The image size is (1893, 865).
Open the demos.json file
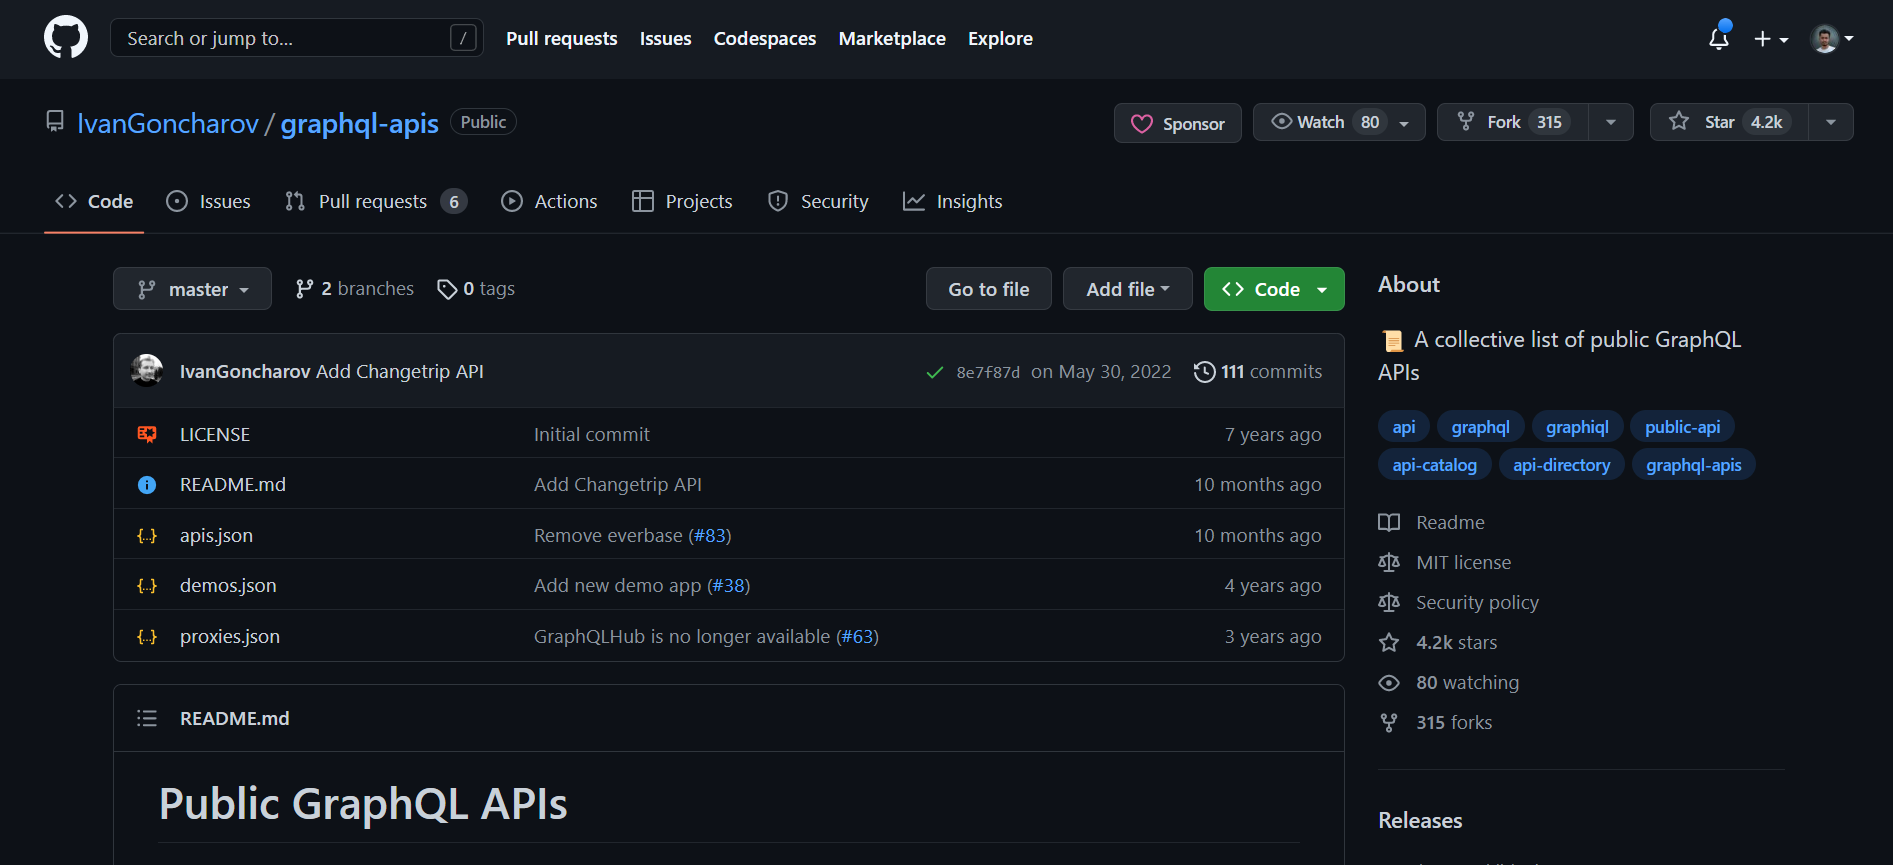point(228,585)
